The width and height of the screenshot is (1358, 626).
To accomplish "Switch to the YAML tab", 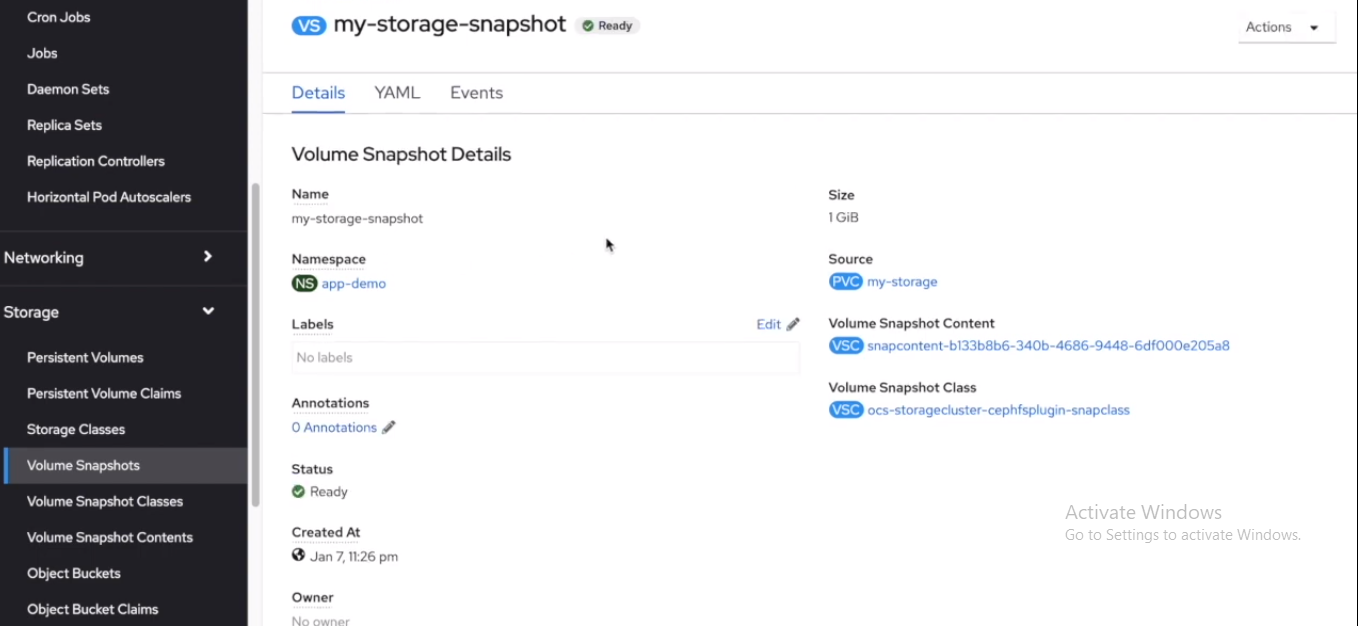I will click(397, 93).
